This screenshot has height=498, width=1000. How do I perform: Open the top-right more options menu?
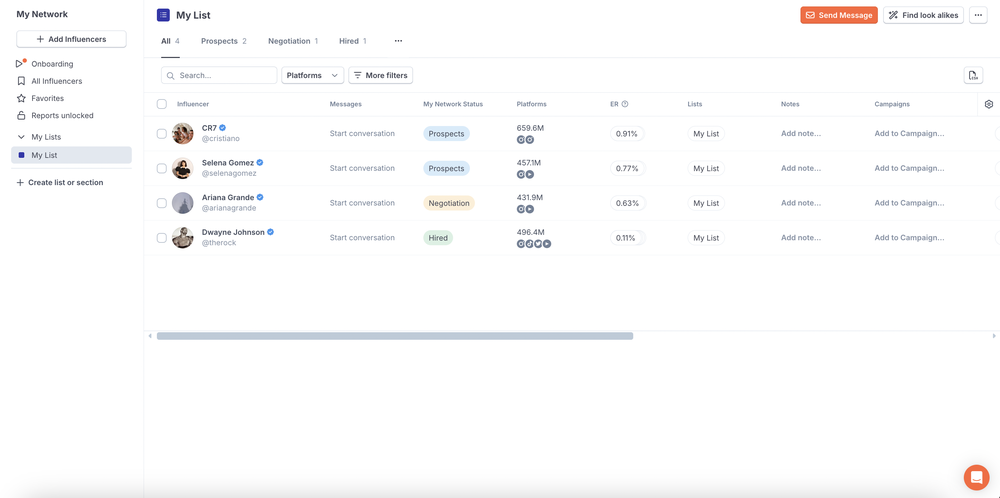(978, 15)
